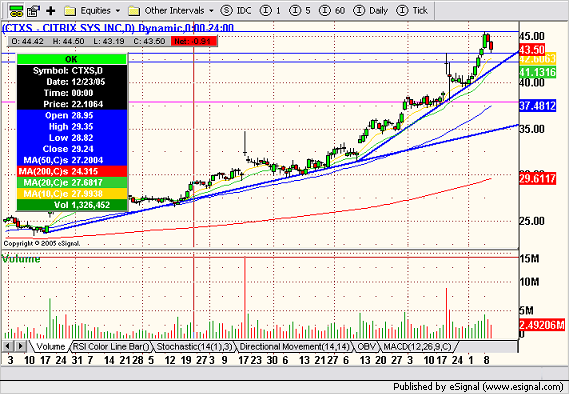The image size is (569, 394).
Task: Open the Stochastic(14(1),3) tab
Action: 194,347
